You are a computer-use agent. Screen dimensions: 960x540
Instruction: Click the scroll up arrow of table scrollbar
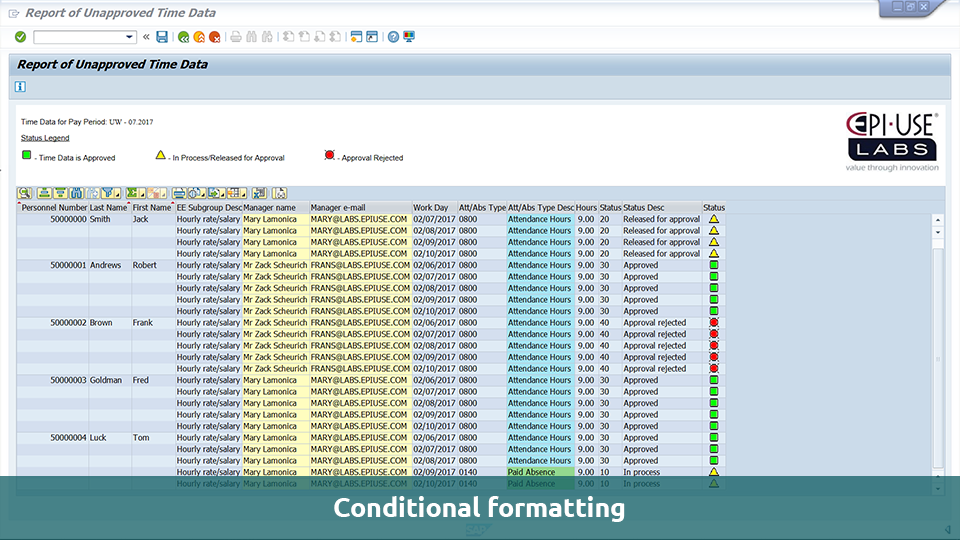coord(937,219)
